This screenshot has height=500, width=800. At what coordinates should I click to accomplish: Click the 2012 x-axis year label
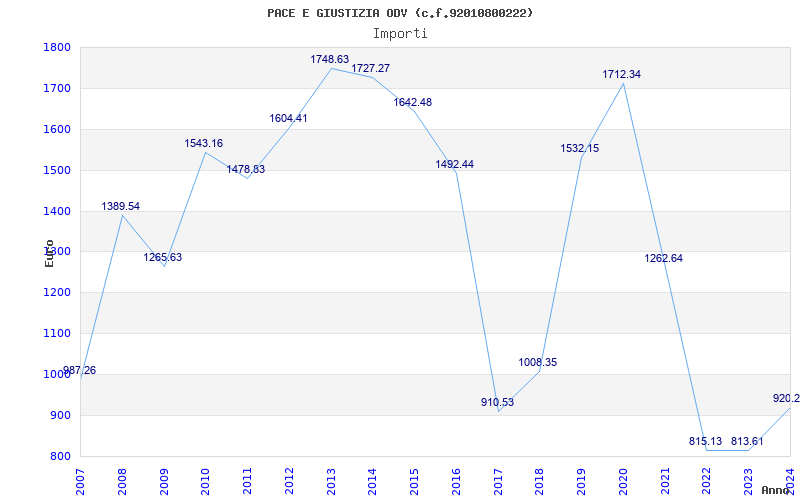pyautogui.click(x=289, y=482)
